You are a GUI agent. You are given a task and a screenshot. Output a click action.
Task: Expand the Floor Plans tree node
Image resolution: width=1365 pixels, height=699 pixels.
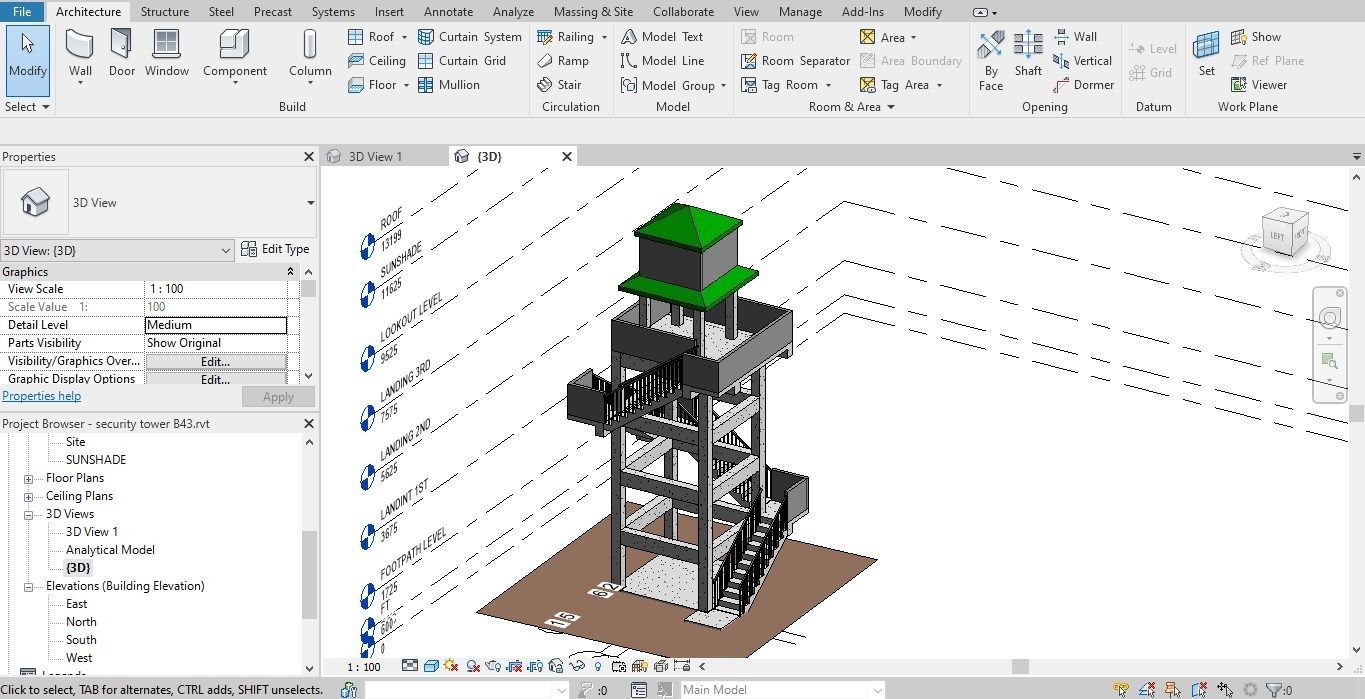28,477
